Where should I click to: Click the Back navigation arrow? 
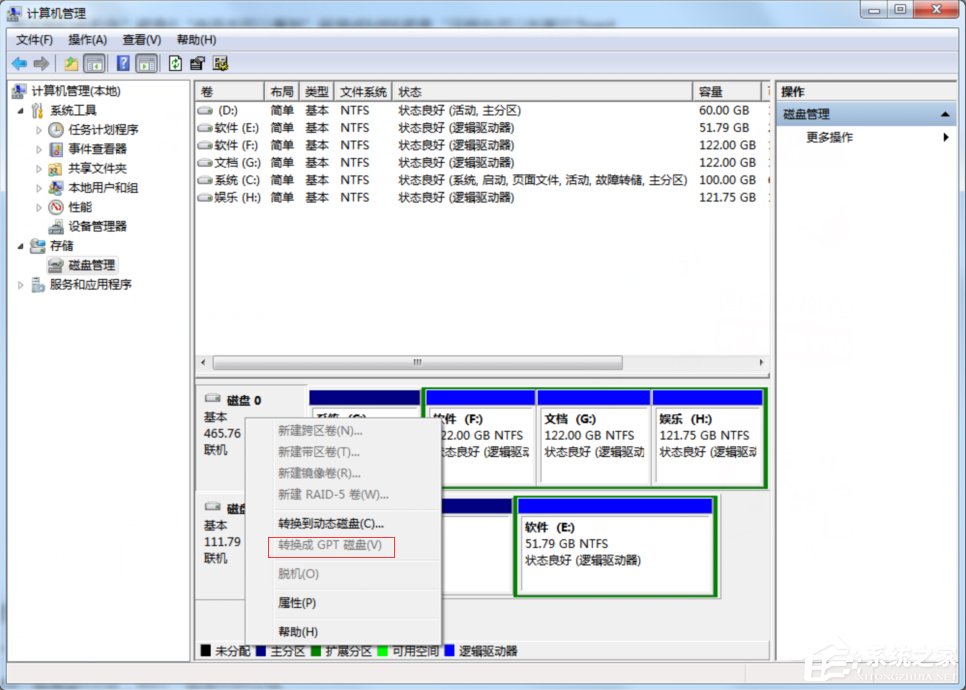[x=18, y=62]
